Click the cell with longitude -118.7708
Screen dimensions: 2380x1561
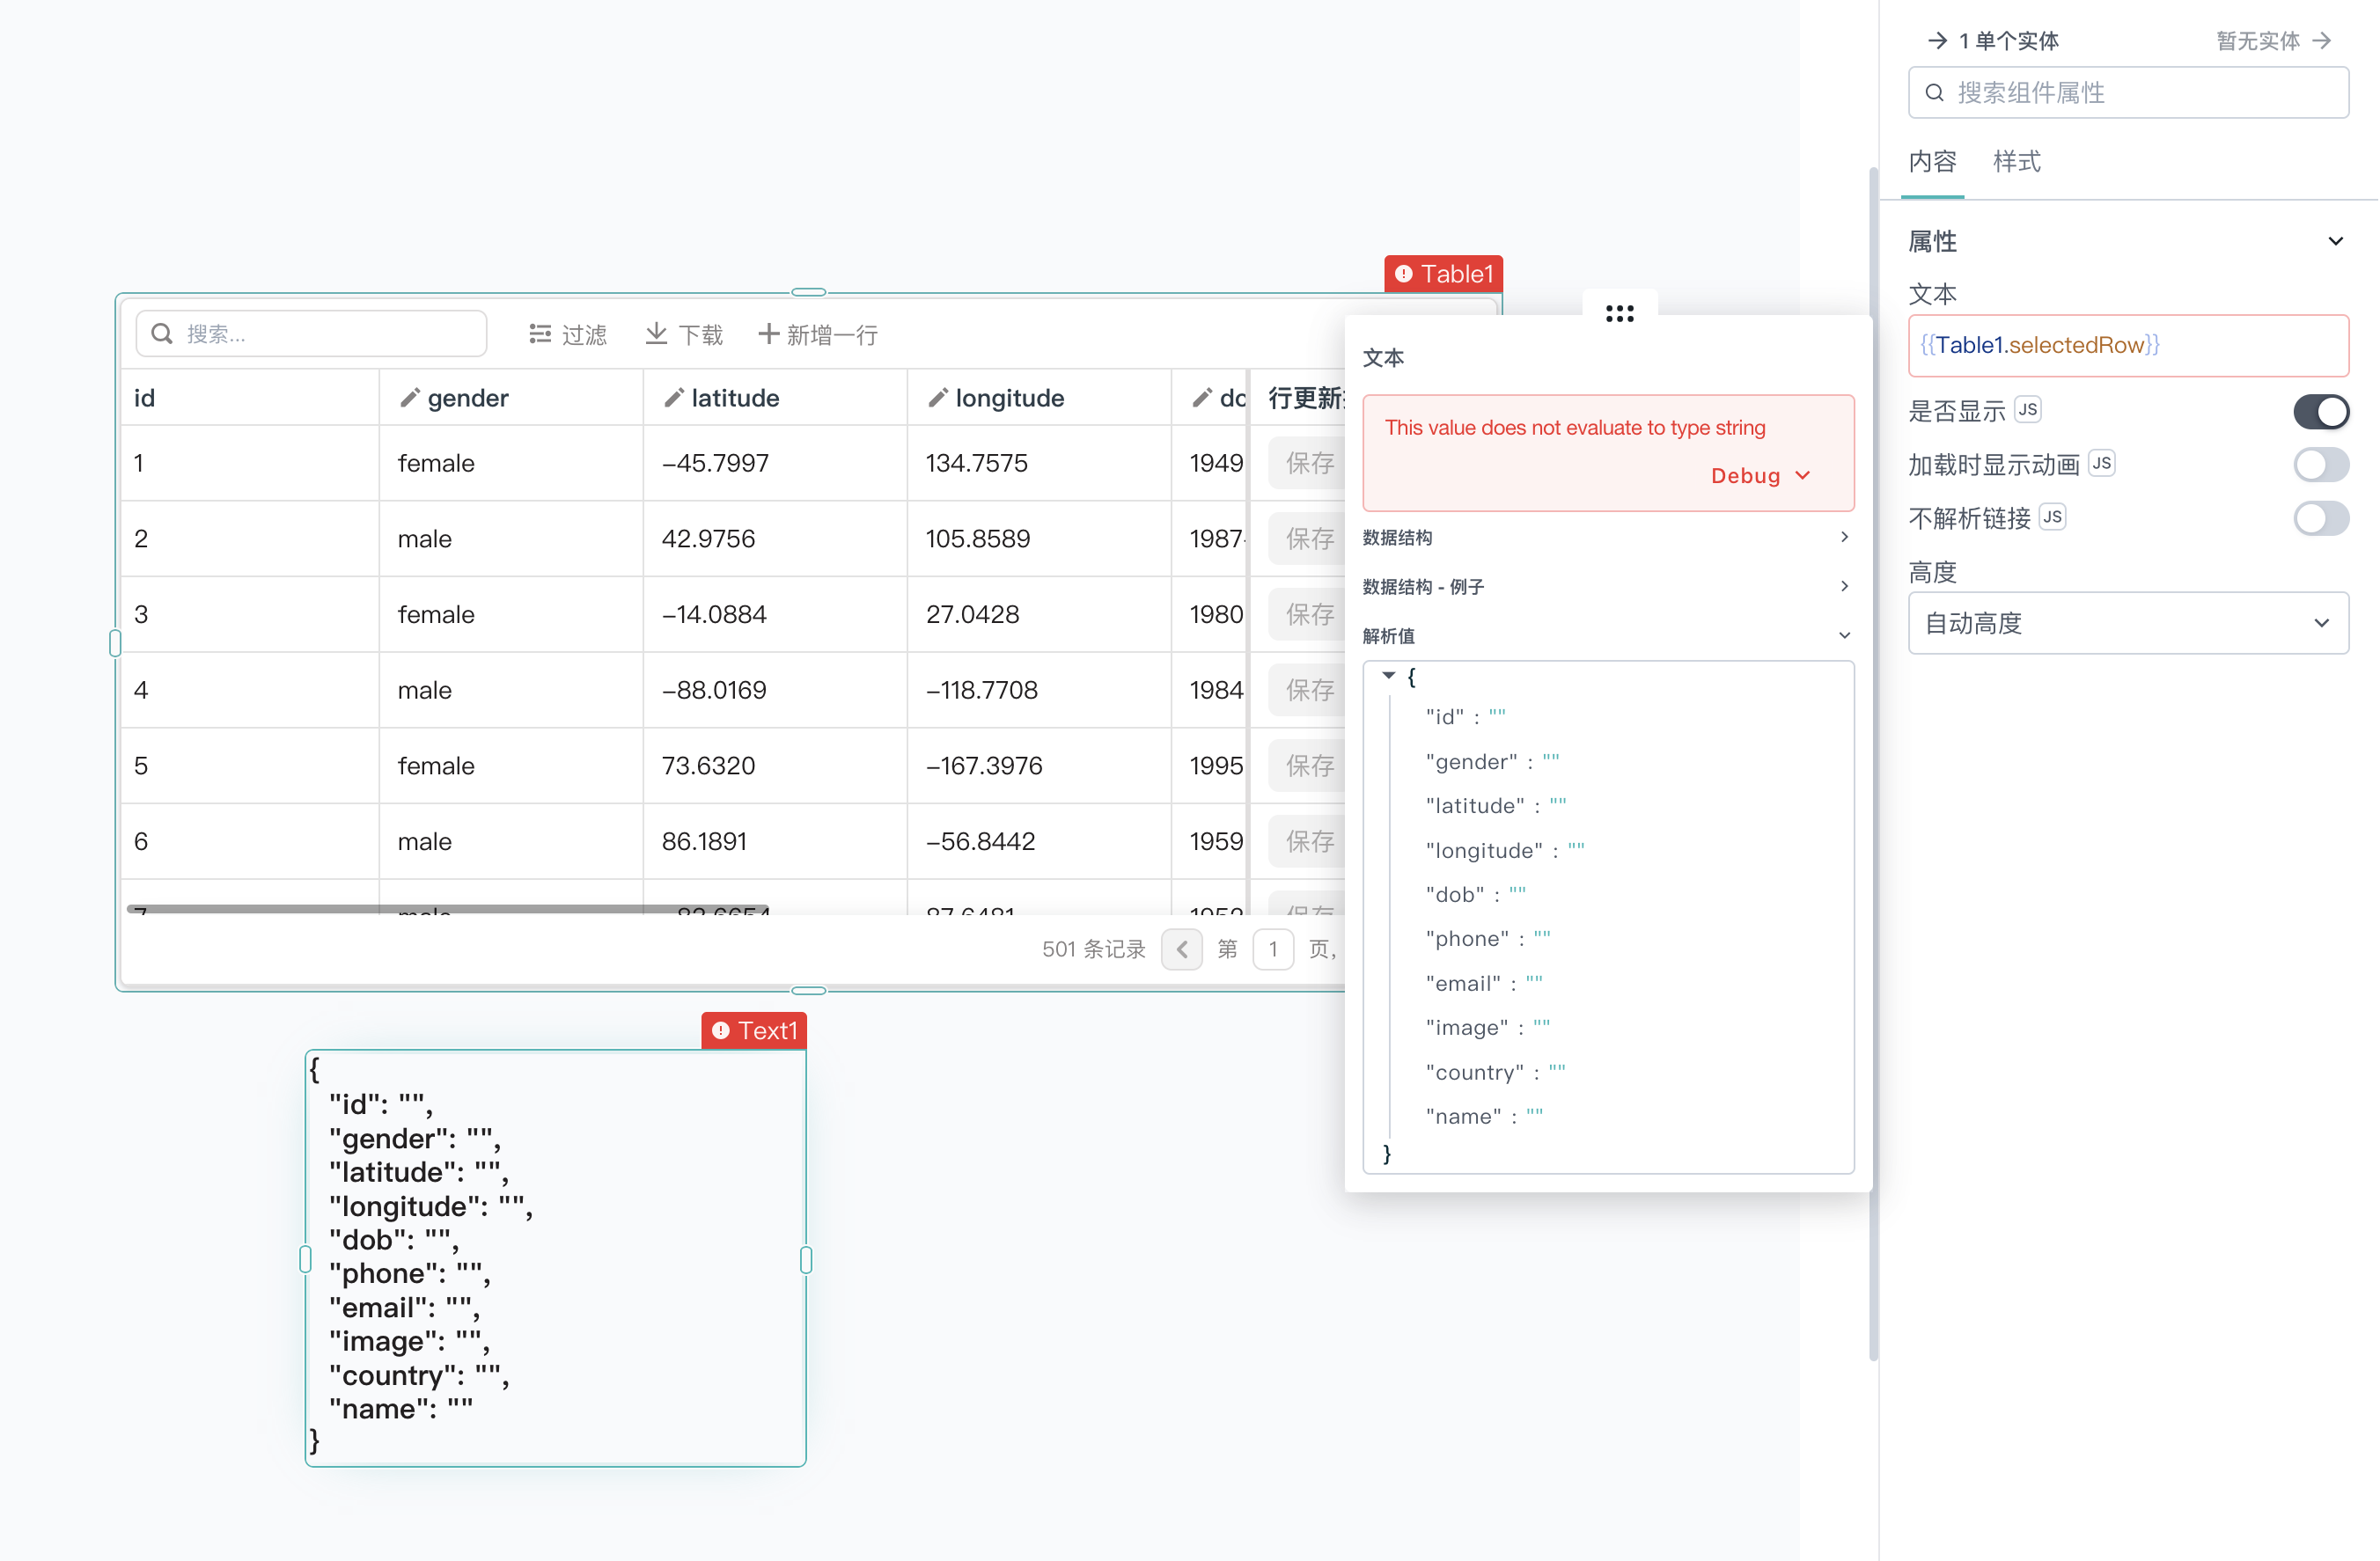point(1039,690)
